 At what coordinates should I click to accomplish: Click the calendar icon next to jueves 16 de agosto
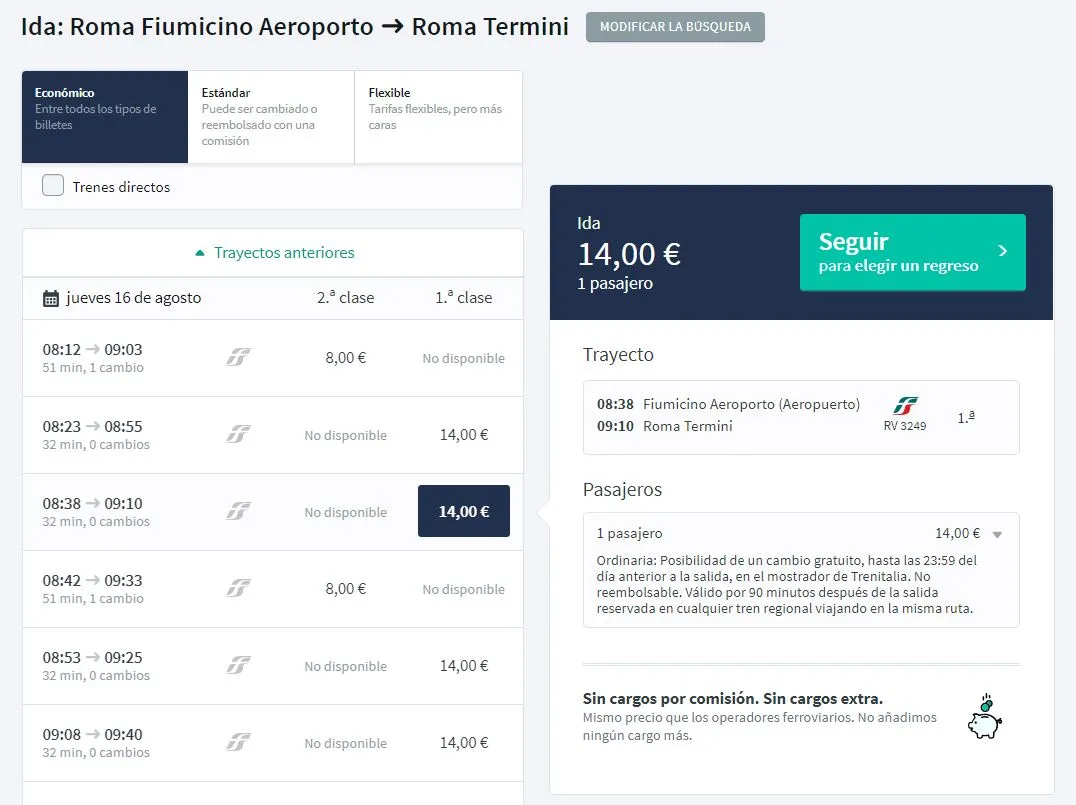tap(51, 298)
